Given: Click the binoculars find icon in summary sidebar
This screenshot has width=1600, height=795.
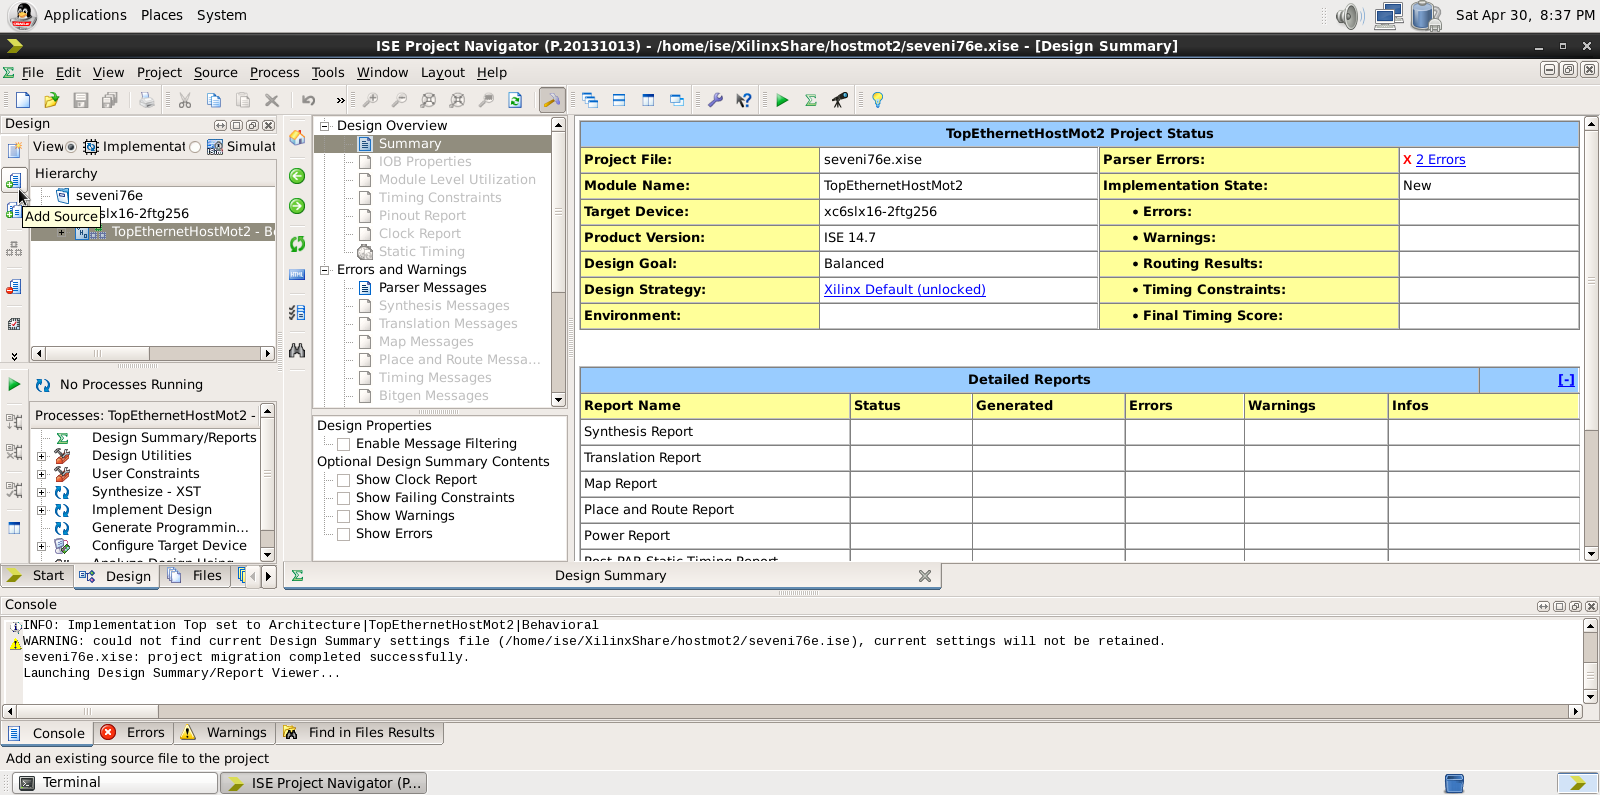Looking at the screenshot, I should coord(297,351).
